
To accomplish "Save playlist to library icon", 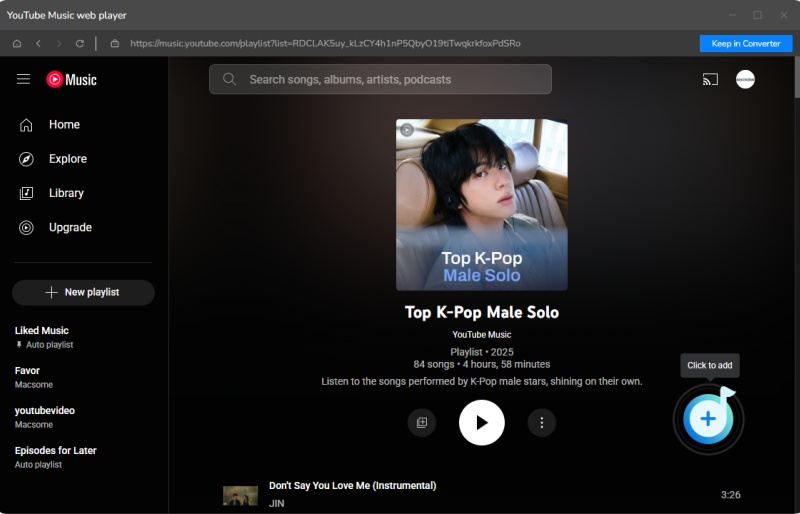I will click(x=422, y=423).
